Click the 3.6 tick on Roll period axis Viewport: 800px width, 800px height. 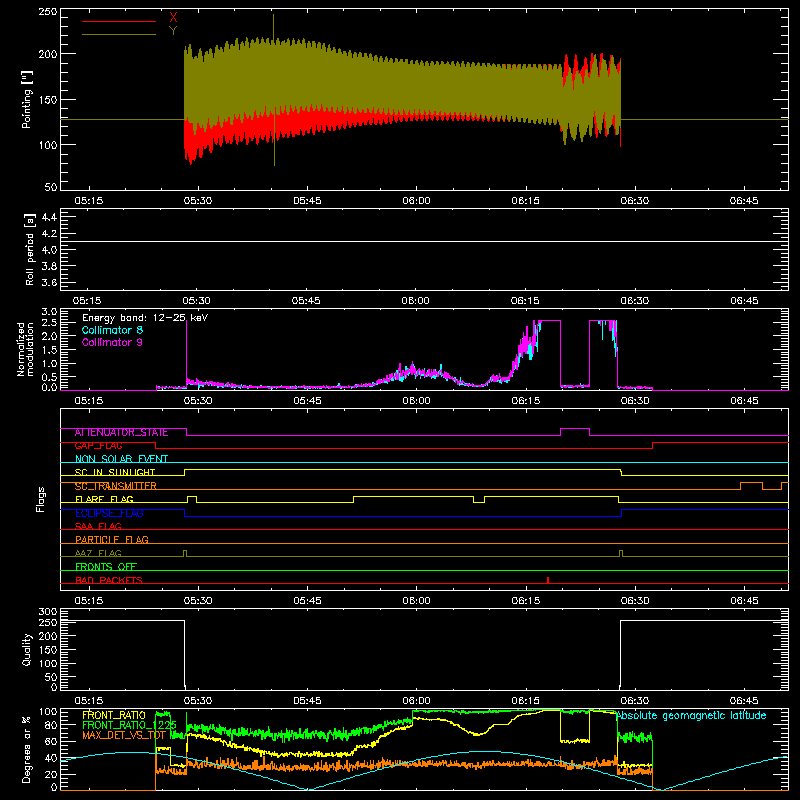[49, 282]
